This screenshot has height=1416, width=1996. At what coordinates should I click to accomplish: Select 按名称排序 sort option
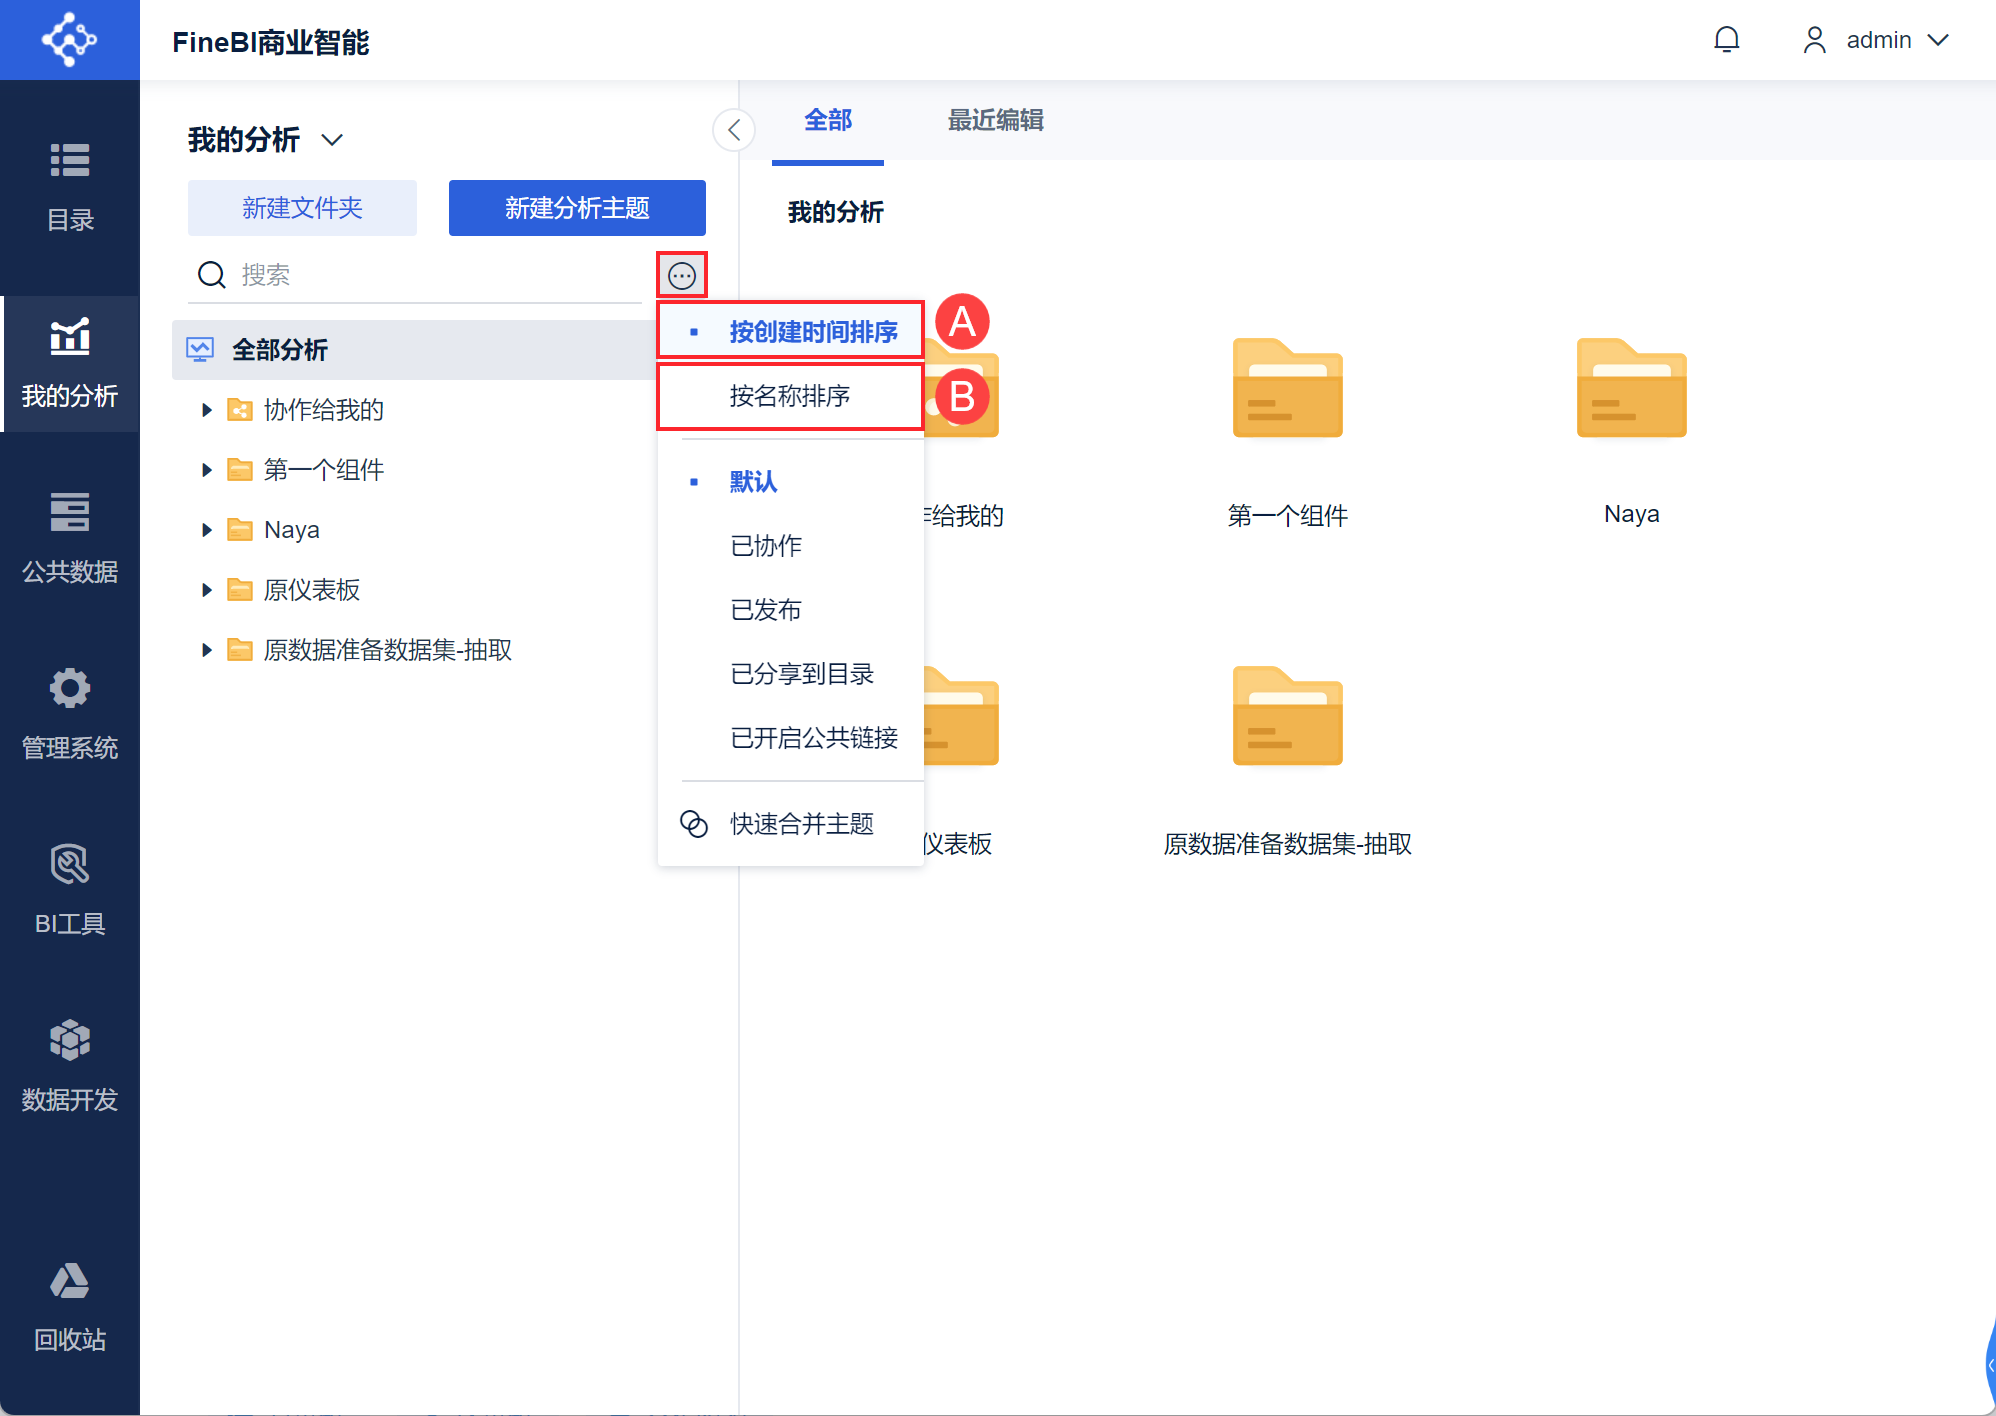pyautogui.click(x=790, y=396)
